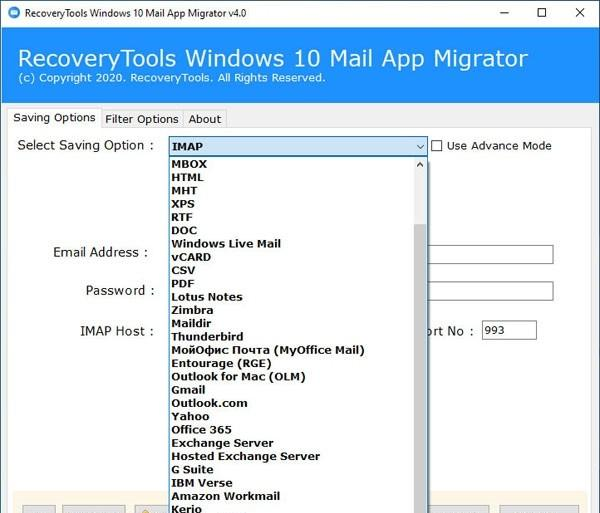Open the Saving Options tab
The width and height of the screenshot is (600, 513).
[54, 118]
